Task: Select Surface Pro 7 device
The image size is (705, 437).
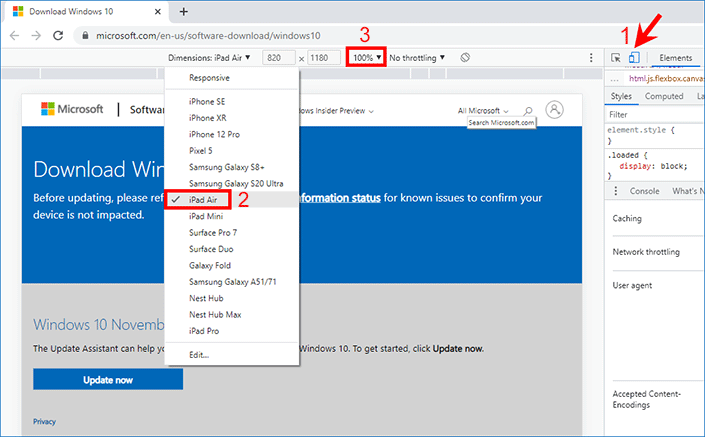Action: click(x=232, y=232)
